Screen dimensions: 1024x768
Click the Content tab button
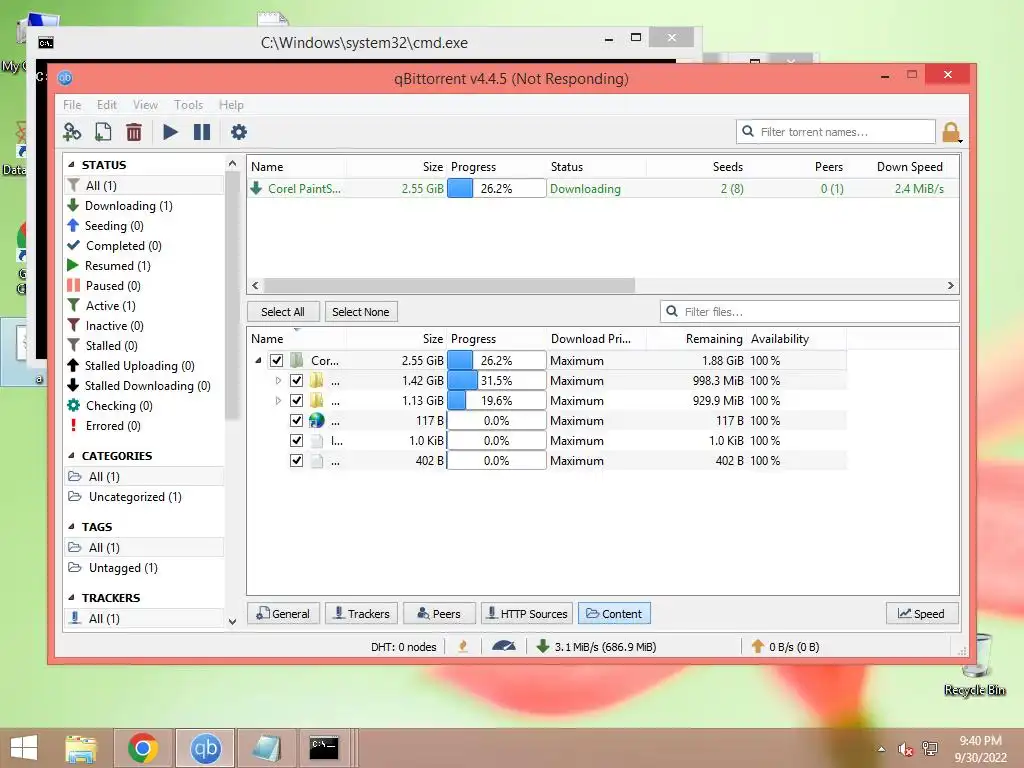click(x=614, y=614)
